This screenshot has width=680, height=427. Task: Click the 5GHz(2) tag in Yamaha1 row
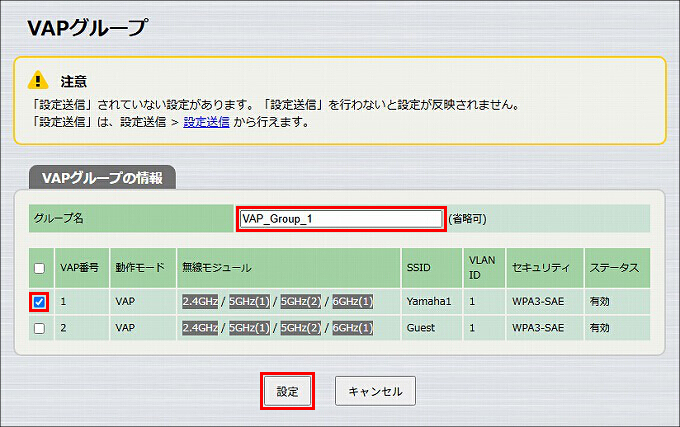[x=301, y=301]
